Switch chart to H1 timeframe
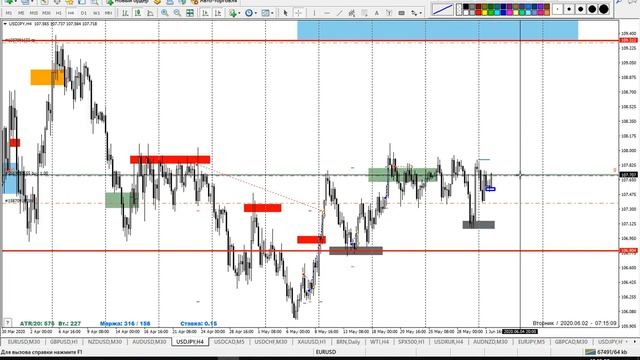The width and height of the screenshot is (640, 360). click(59, 13)
